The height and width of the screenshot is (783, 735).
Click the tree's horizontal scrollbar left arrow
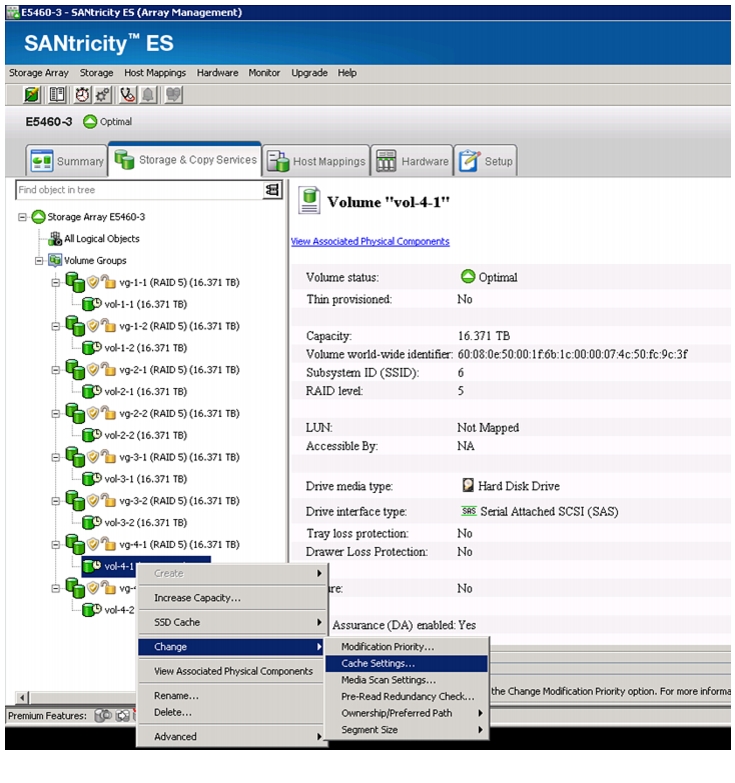pyautogui.click(x=22, y=697)
